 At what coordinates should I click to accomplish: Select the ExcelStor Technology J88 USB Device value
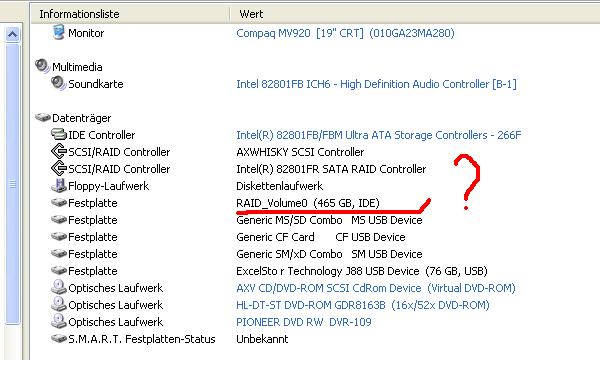[362, 271]
